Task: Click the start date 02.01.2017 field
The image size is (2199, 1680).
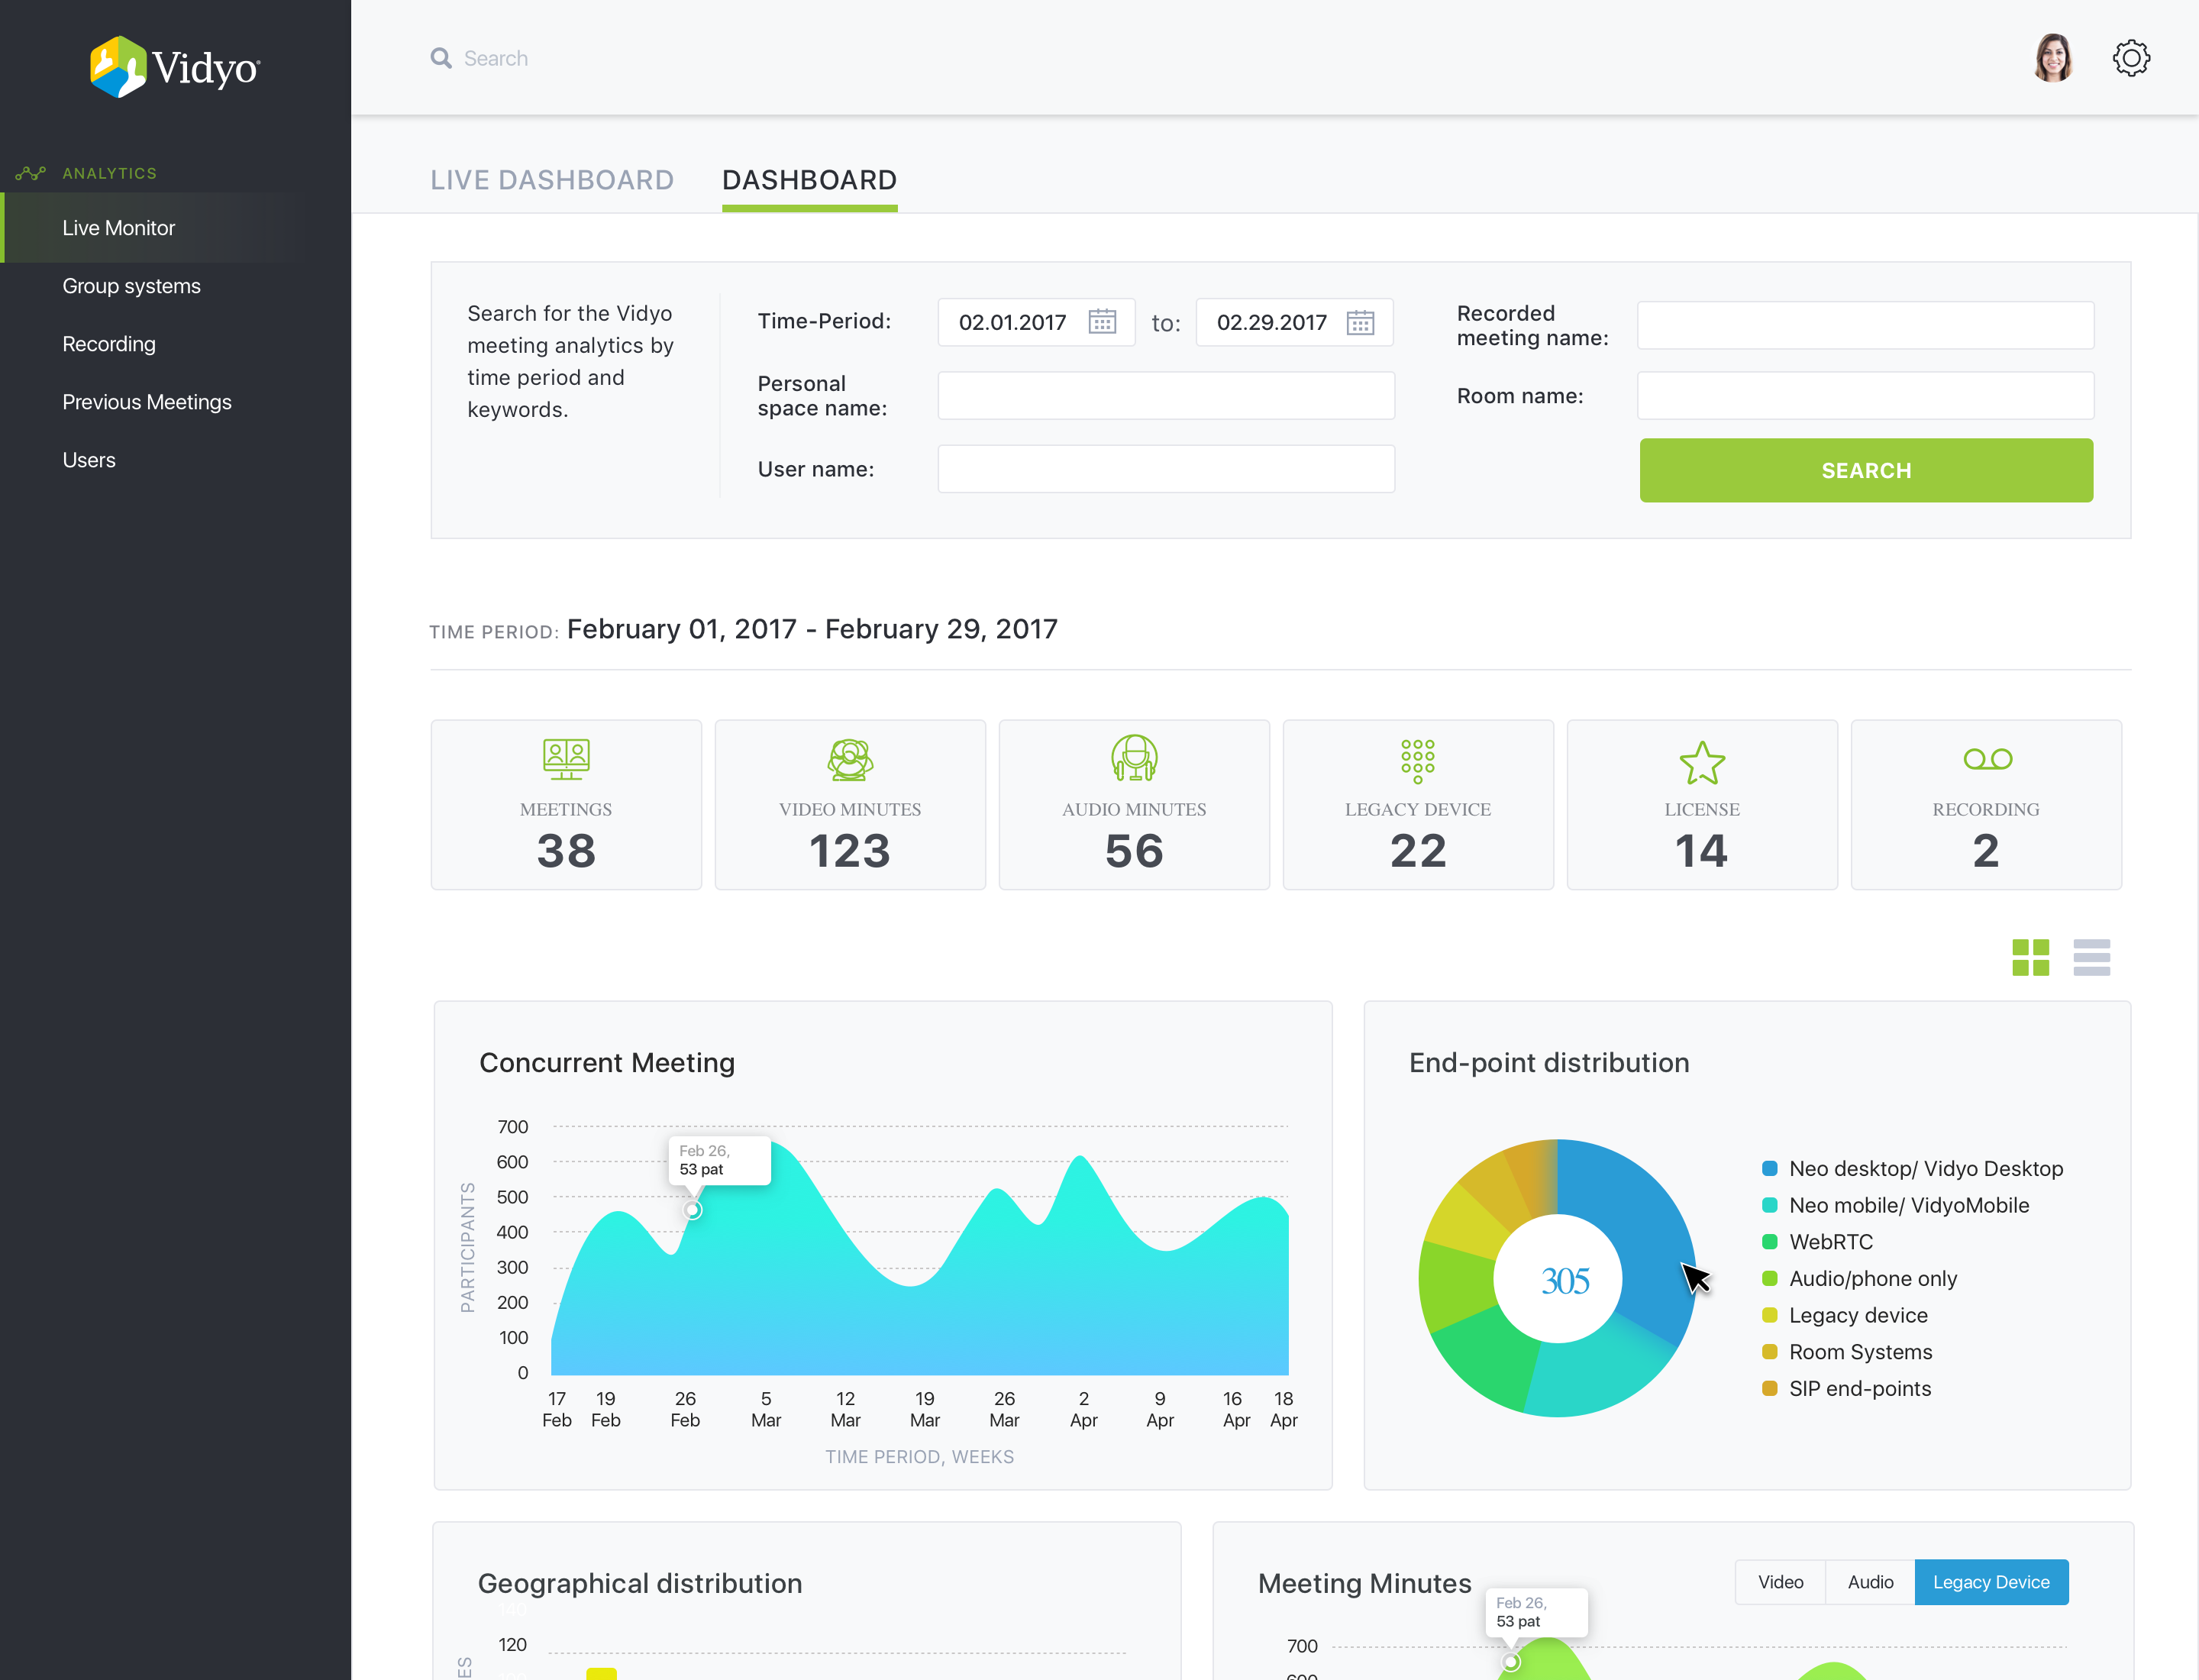Action: click(1036, 322)
